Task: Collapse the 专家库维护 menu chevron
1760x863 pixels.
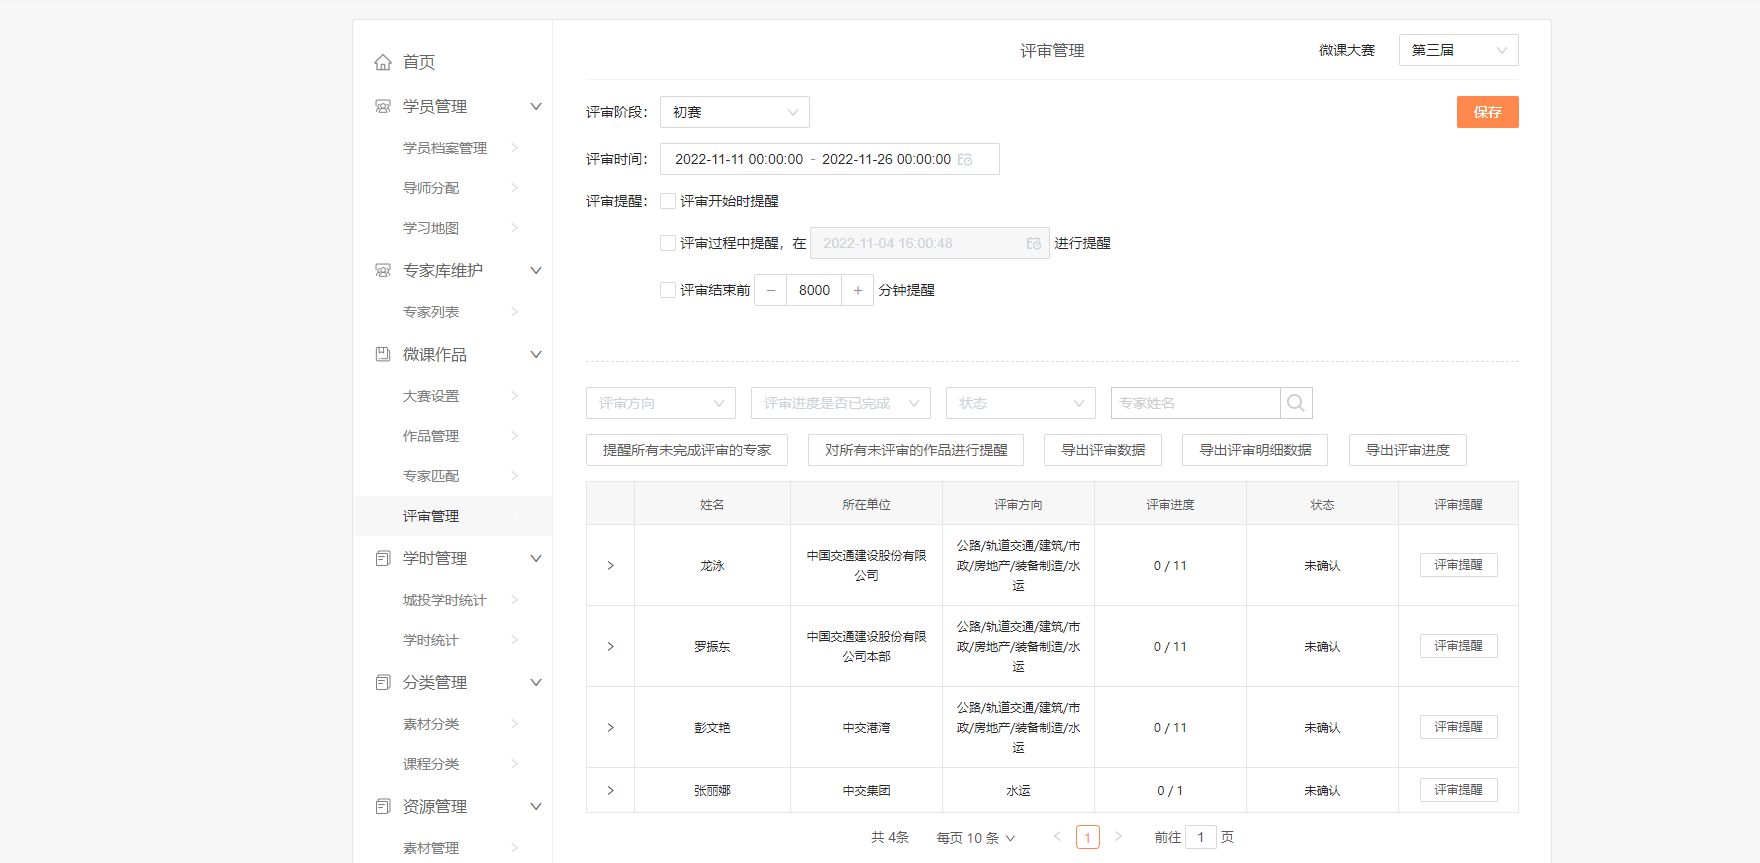Action: coord(536,270)
